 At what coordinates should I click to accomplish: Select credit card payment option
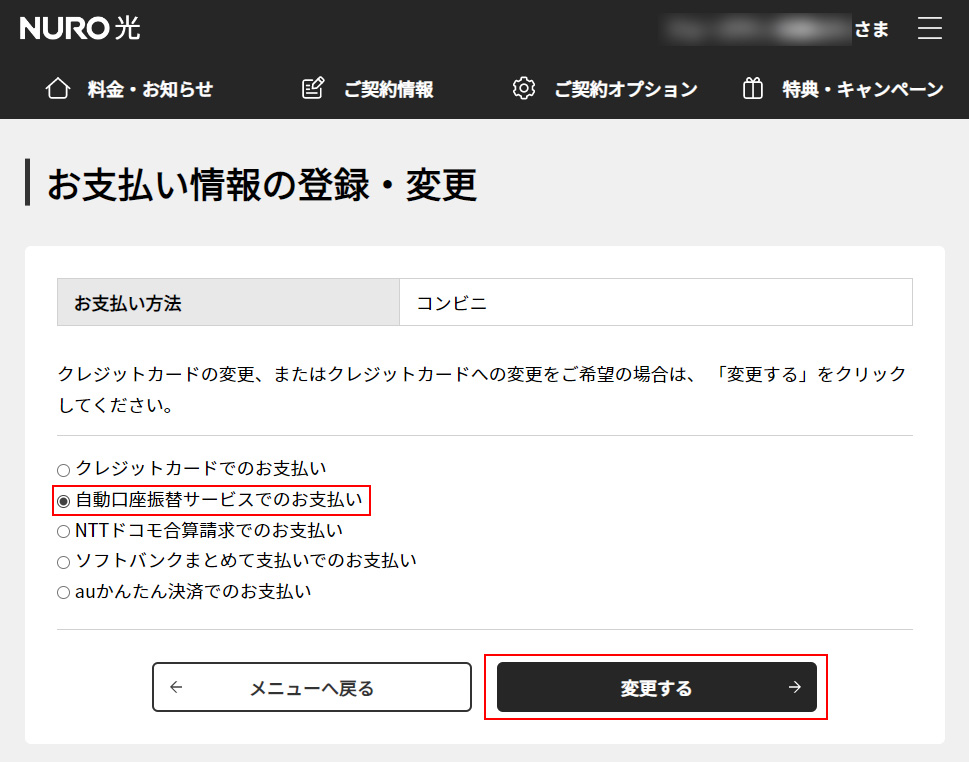click(x=63, y=469)
